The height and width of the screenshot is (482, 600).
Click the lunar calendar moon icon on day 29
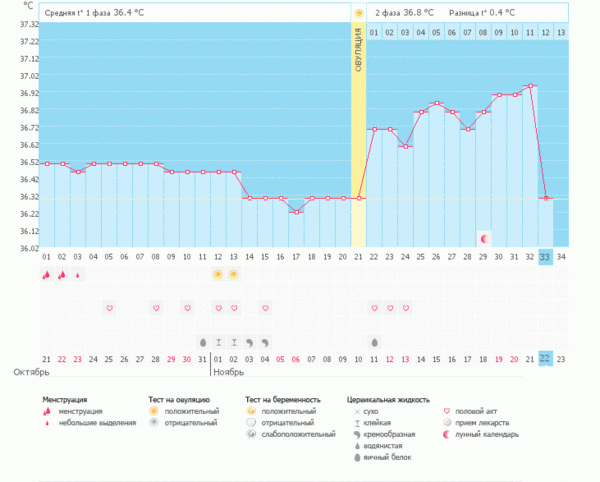484,239
